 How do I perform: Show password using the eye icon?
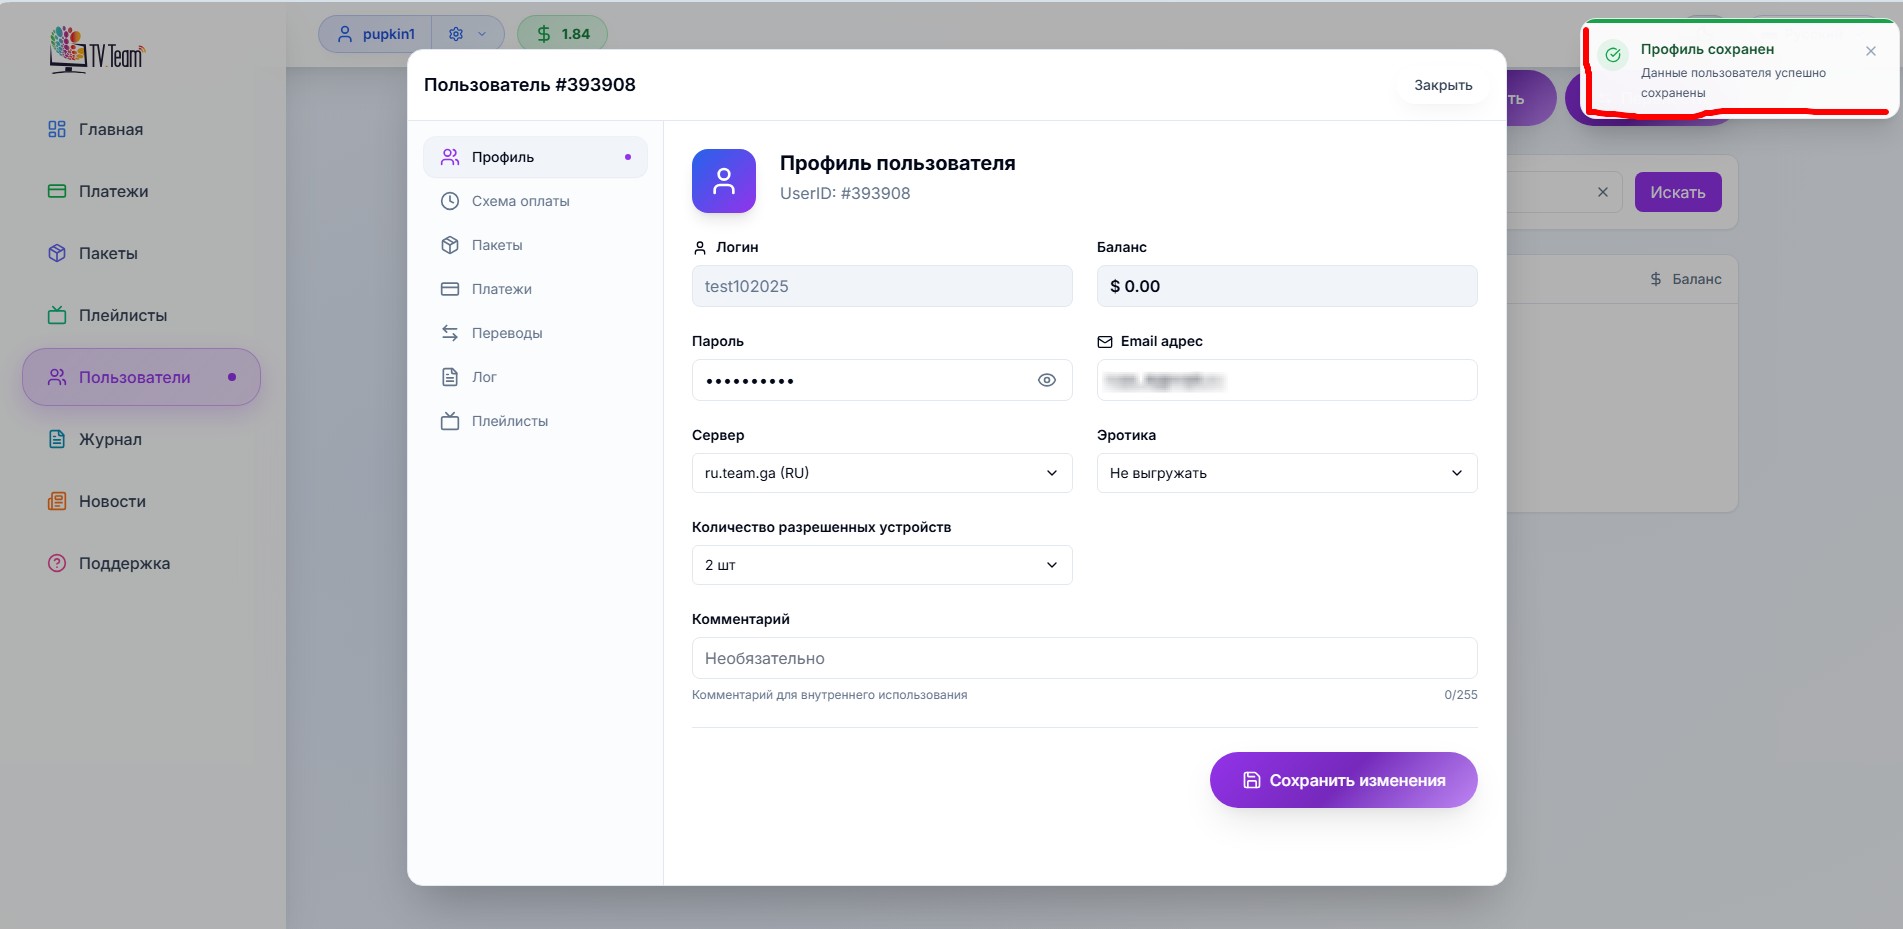point(1046,380)
